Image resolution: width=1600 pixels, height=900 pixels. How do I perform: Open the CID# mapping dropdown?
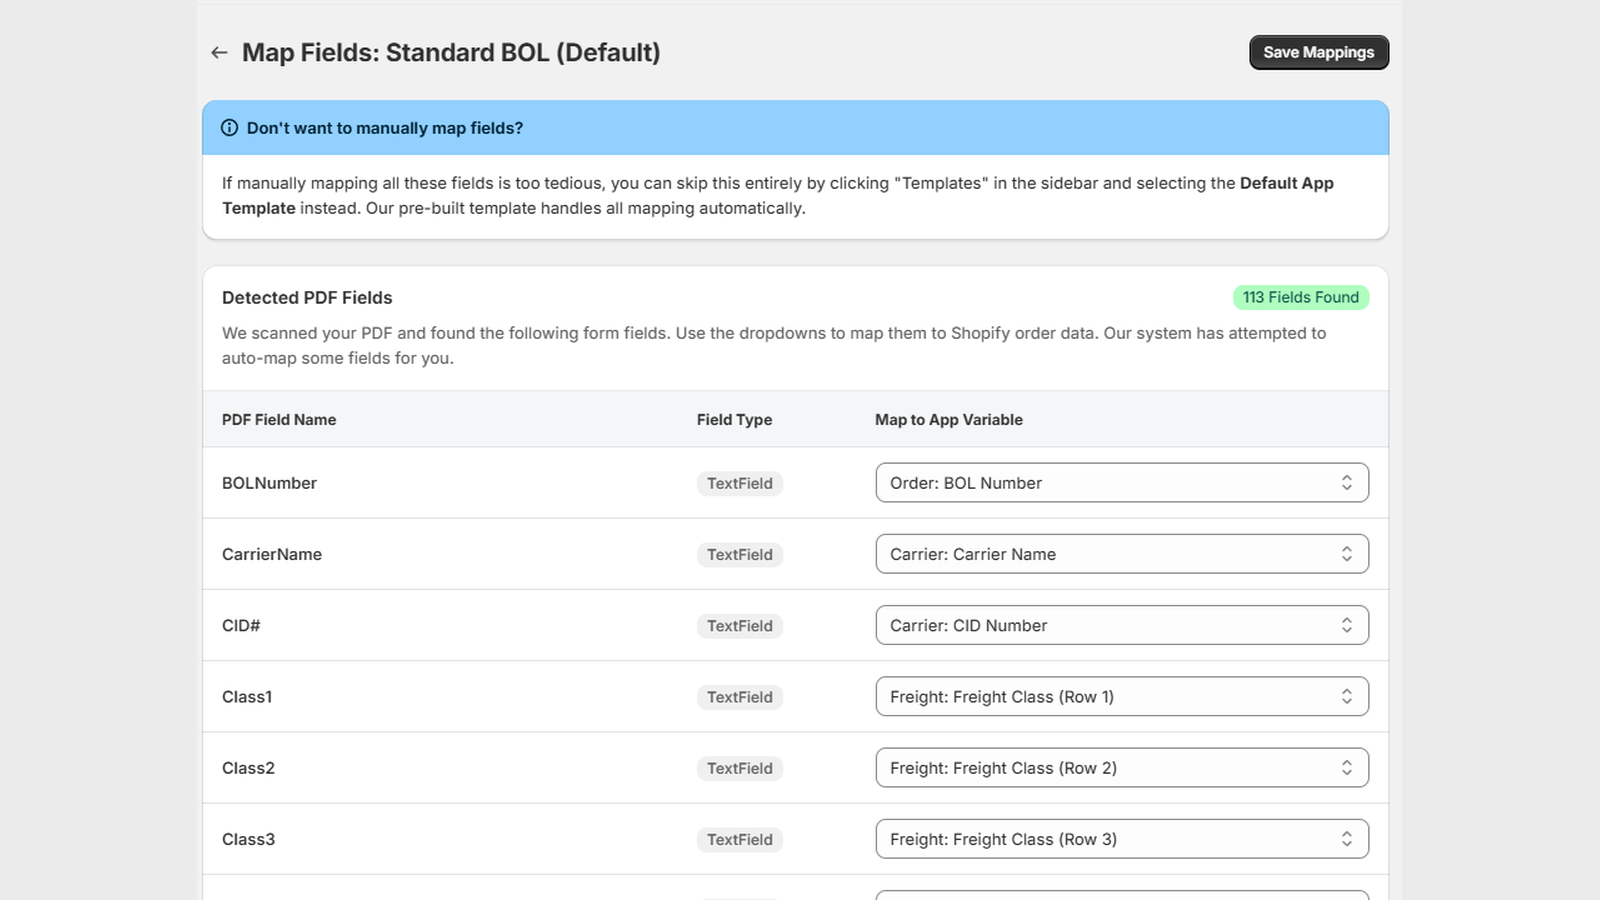[1122, 625]
